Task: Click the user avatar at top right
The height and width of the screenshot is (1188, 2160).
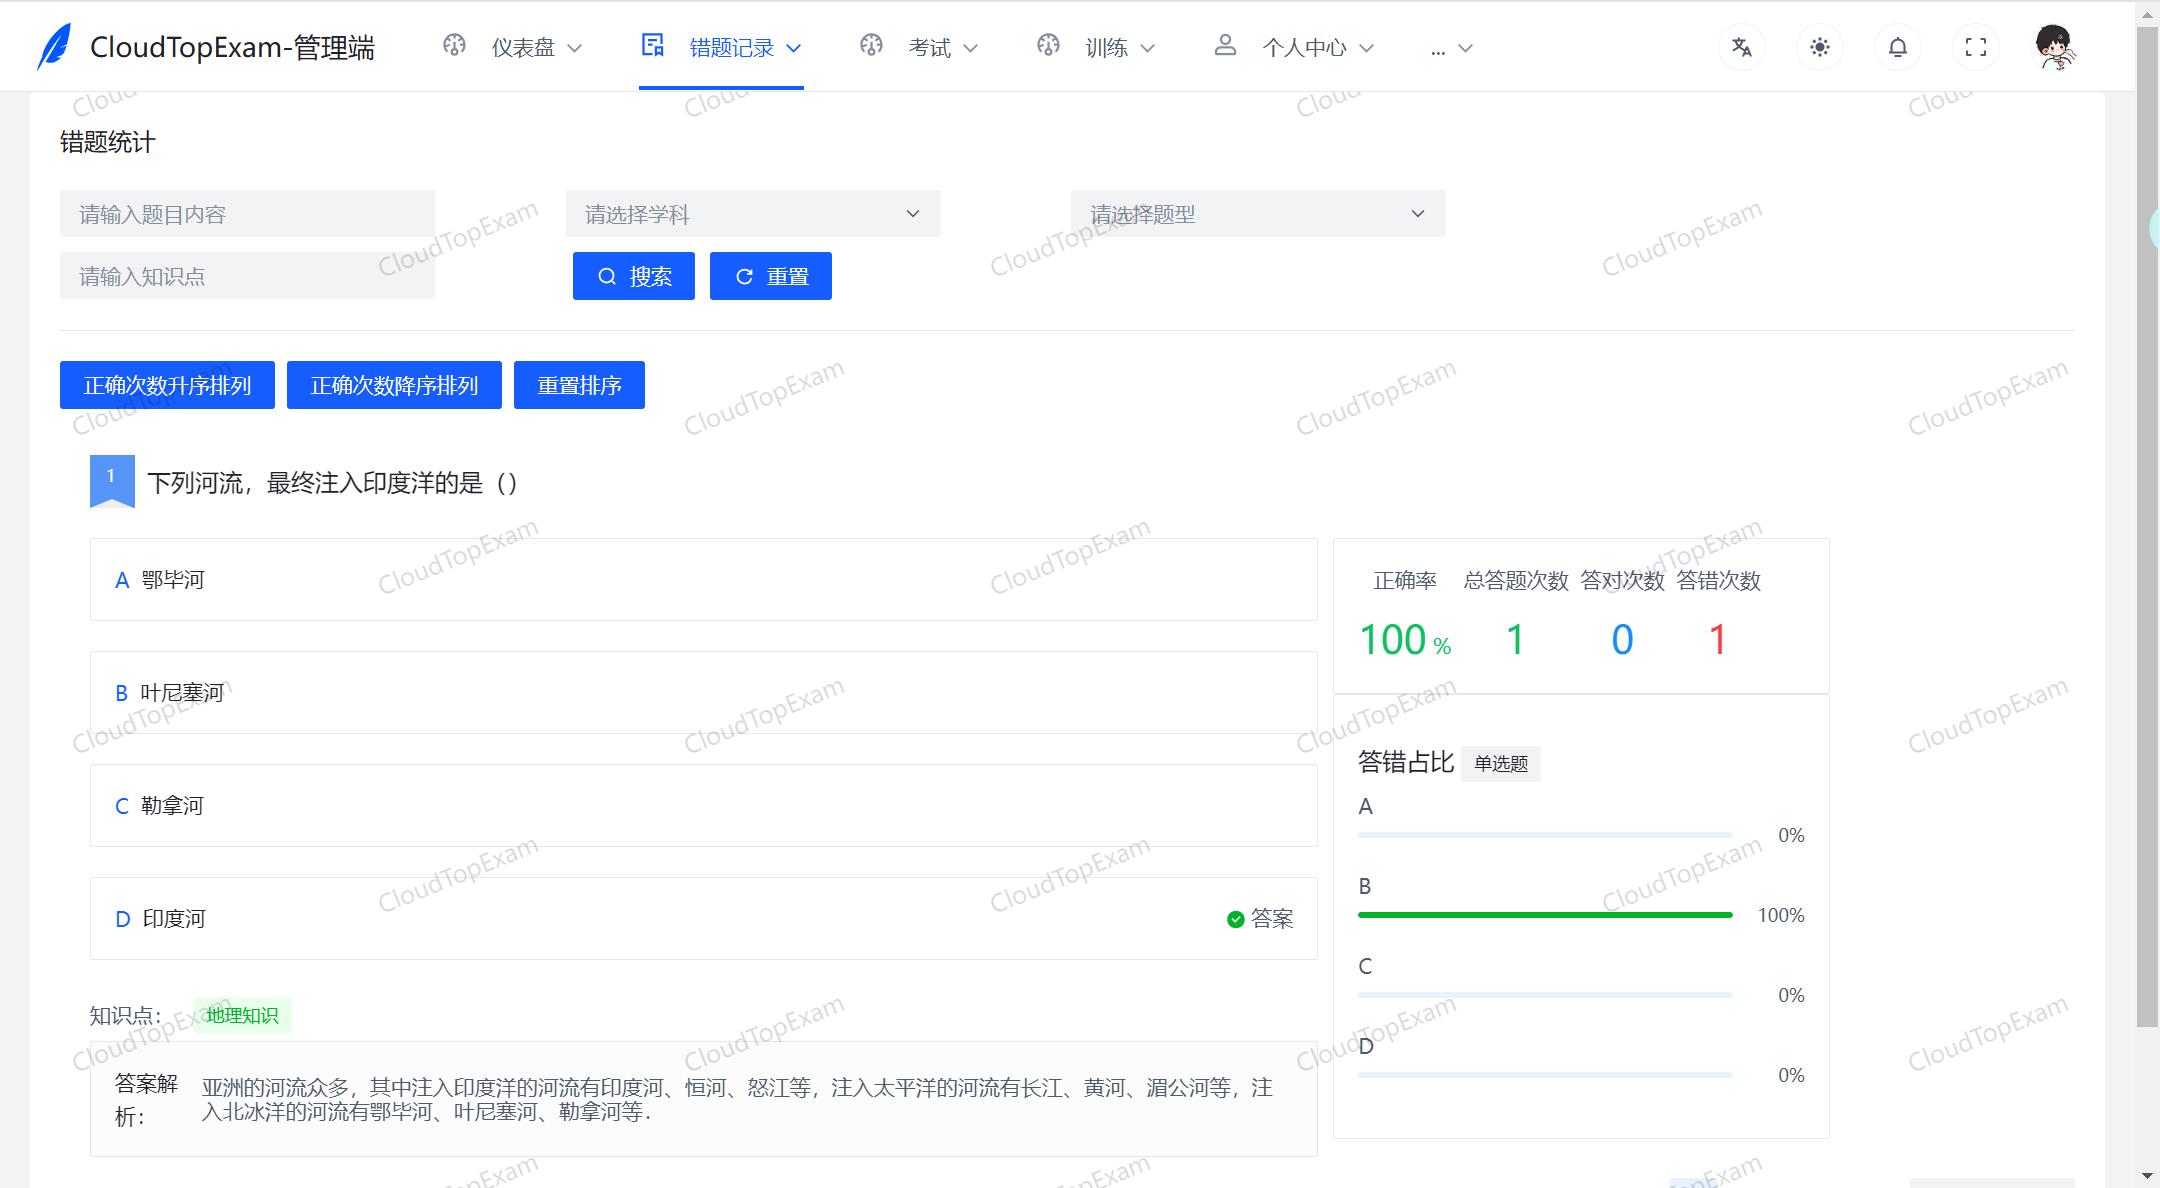Action: [2054, 46]
